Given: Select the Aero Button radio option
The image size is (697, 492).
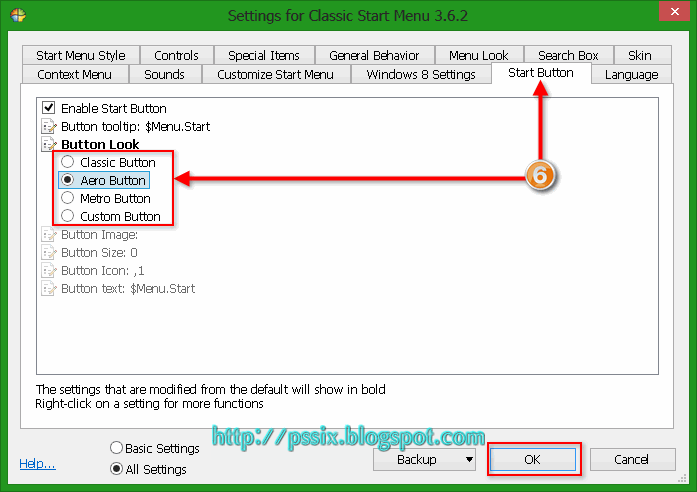Looking at the screenshot, I should 68,180.
